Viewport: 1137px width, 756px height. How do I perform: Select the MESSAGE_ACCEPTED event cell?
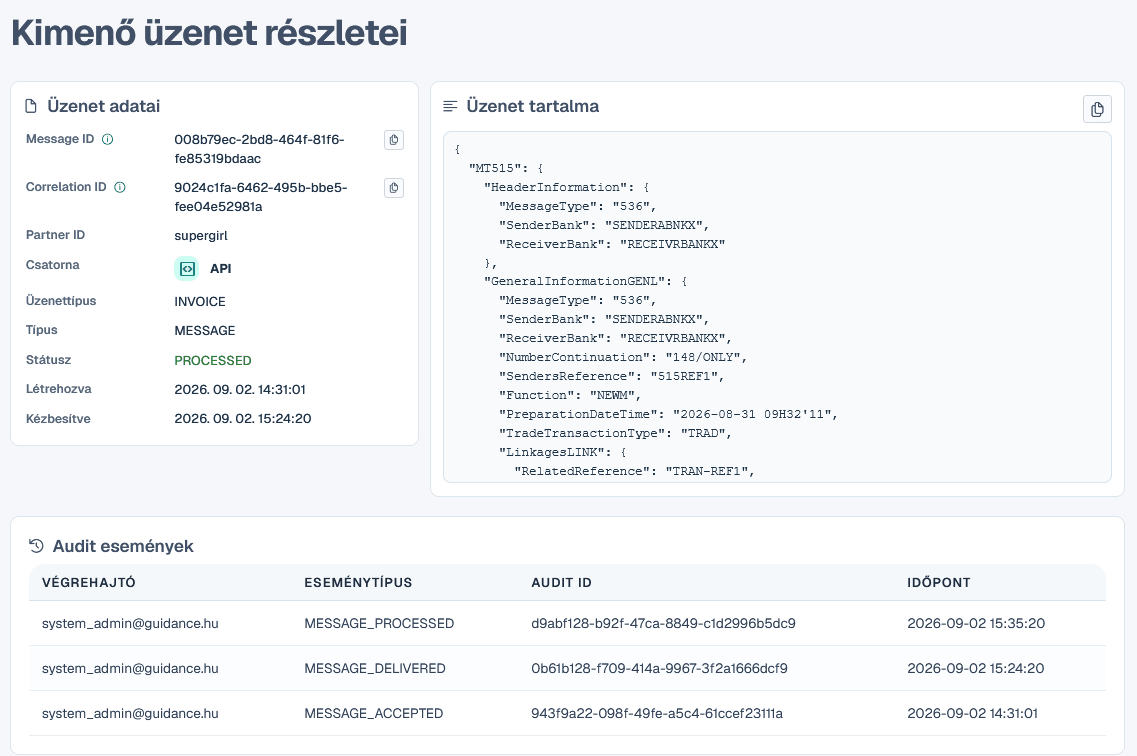(373, 713)
